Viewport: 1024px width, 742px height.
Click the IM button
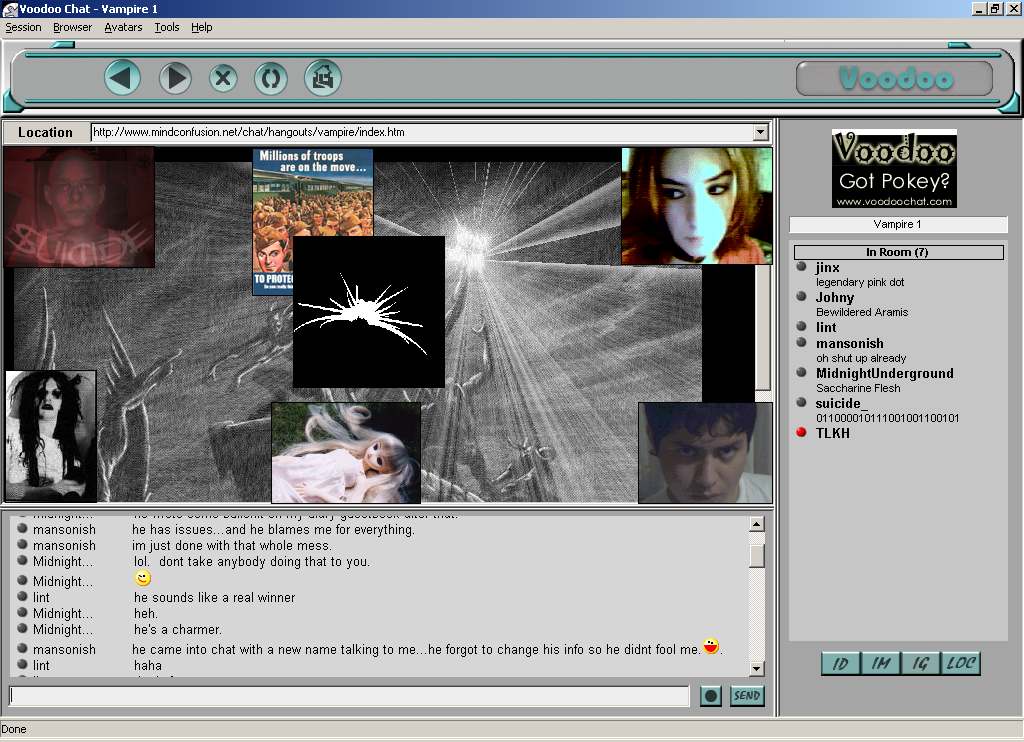(880, 663)
